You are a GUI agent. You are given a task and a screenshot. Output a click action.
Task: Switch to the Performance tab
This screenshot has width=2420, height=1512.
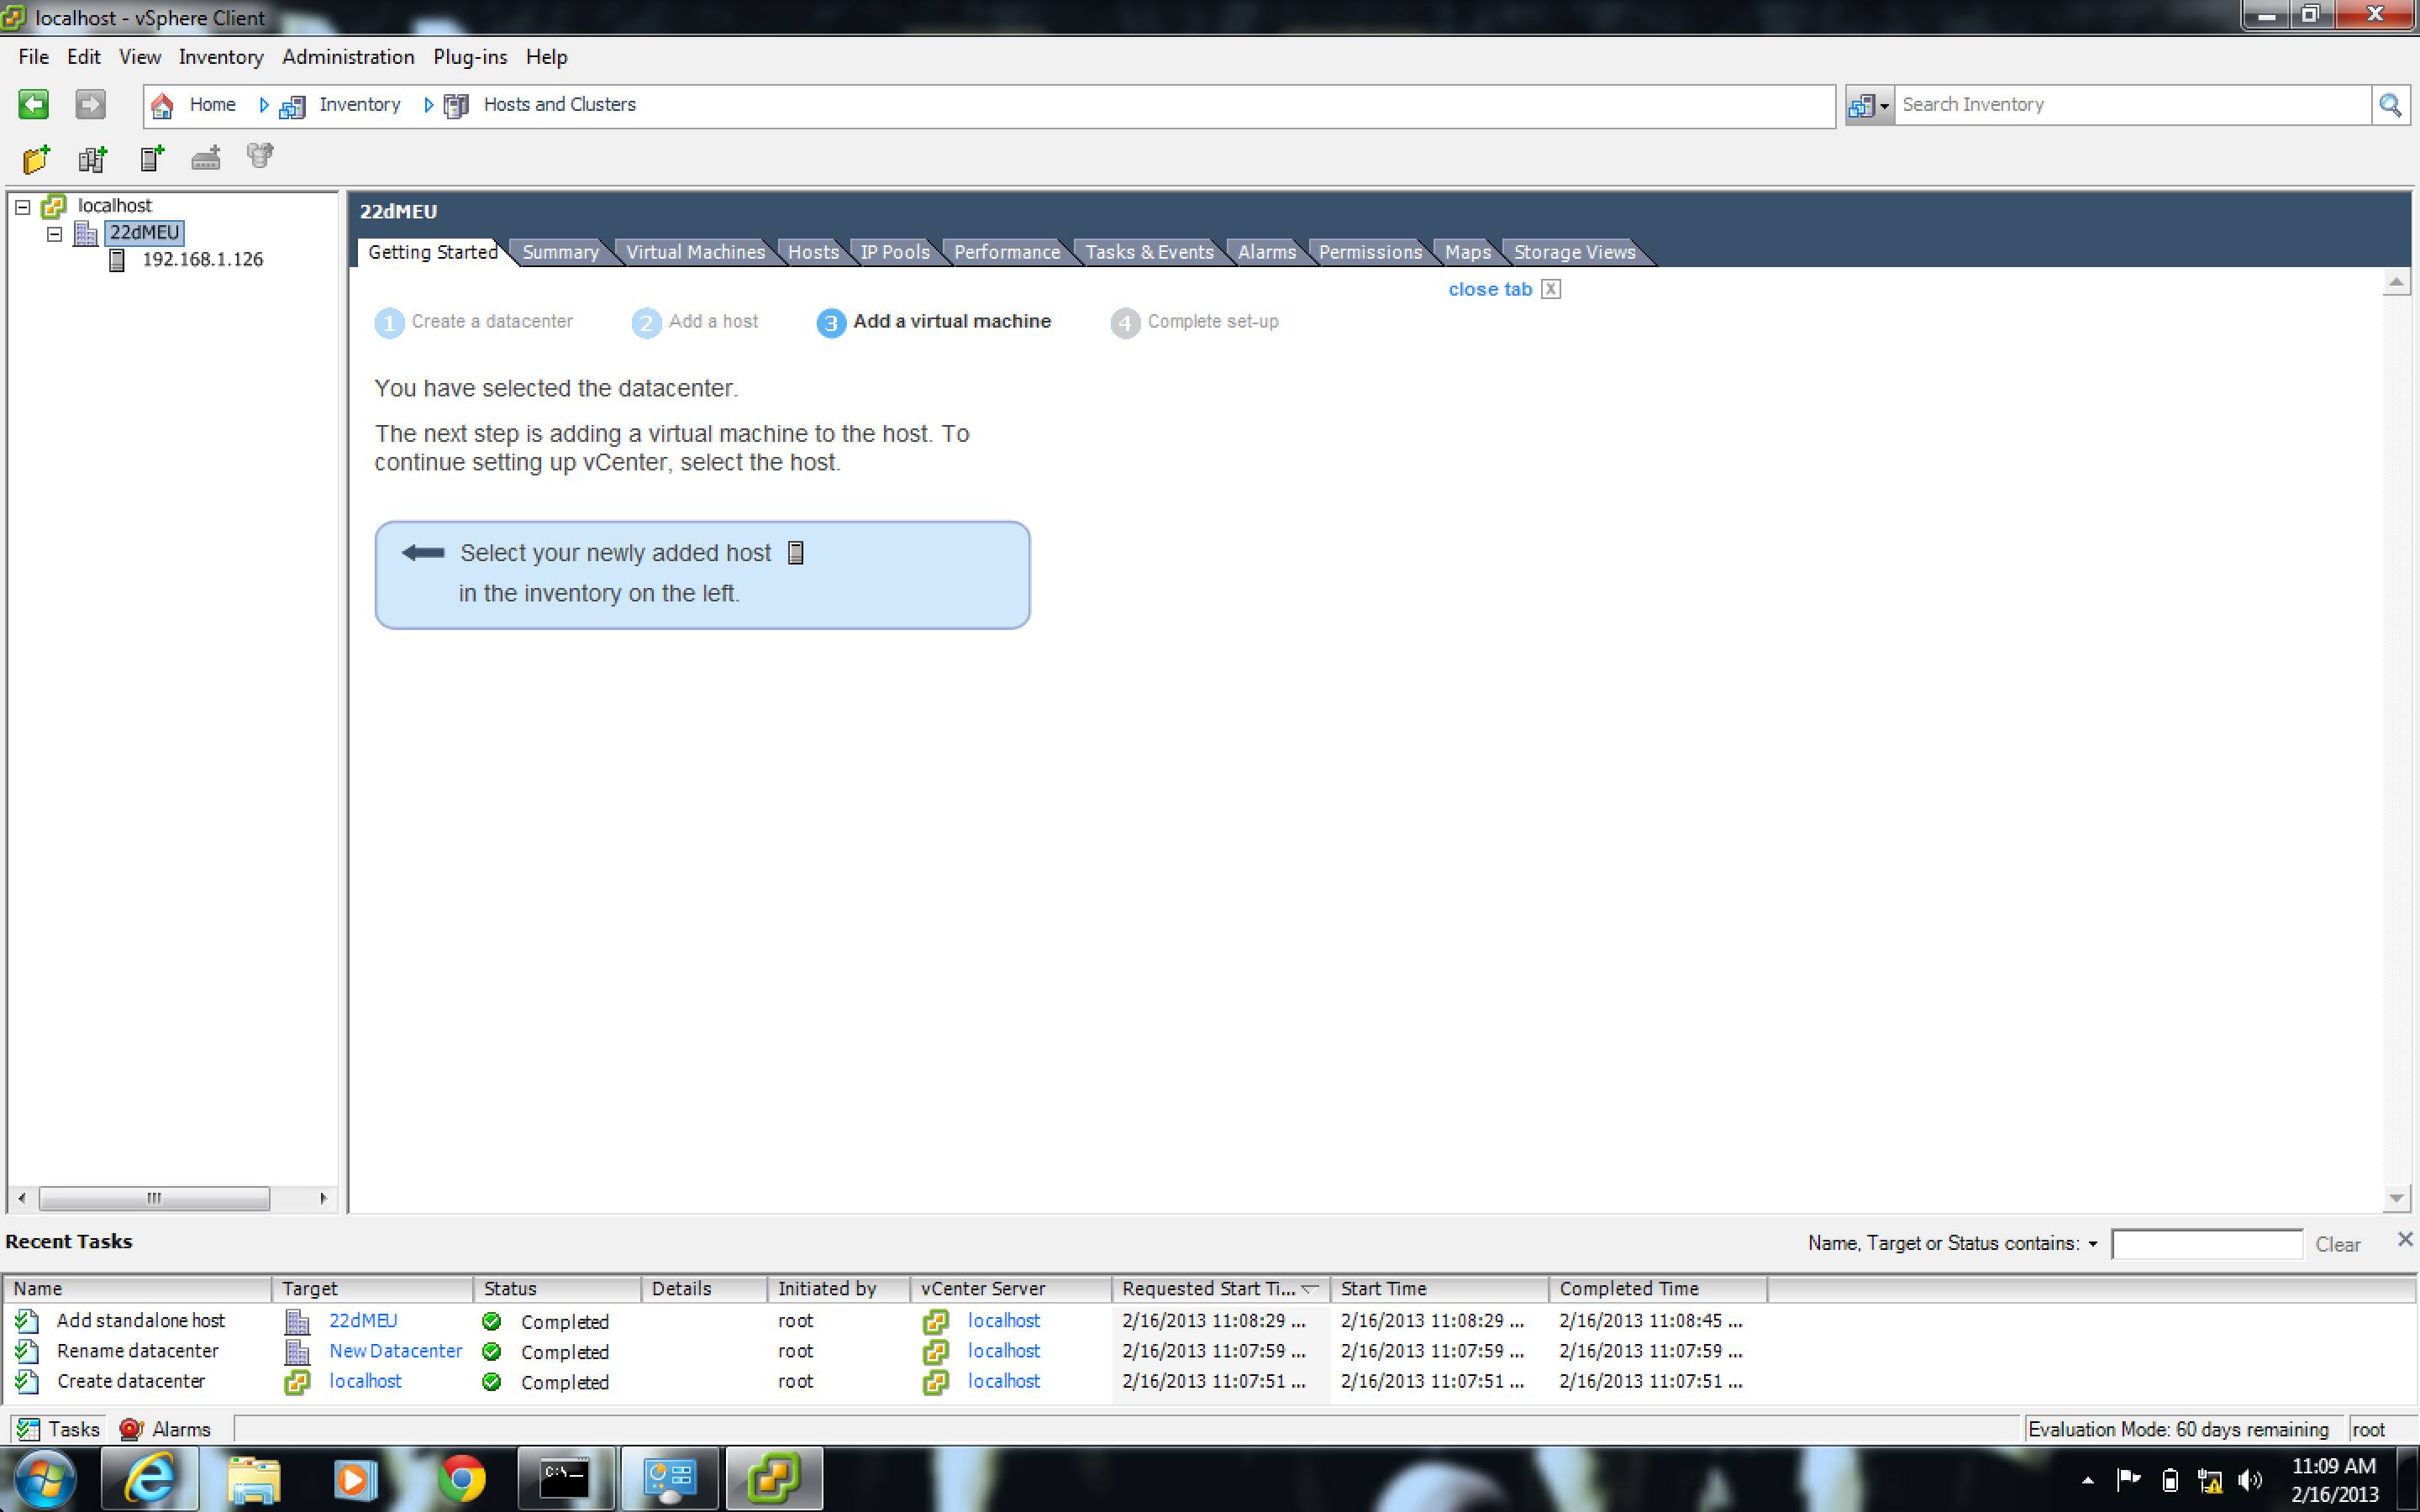(1007, 252)
